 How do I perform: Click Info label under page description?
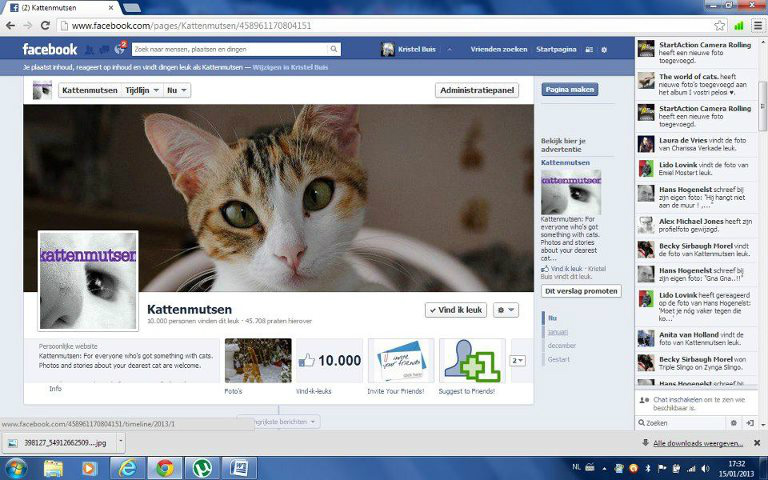(x=55, y=388)
